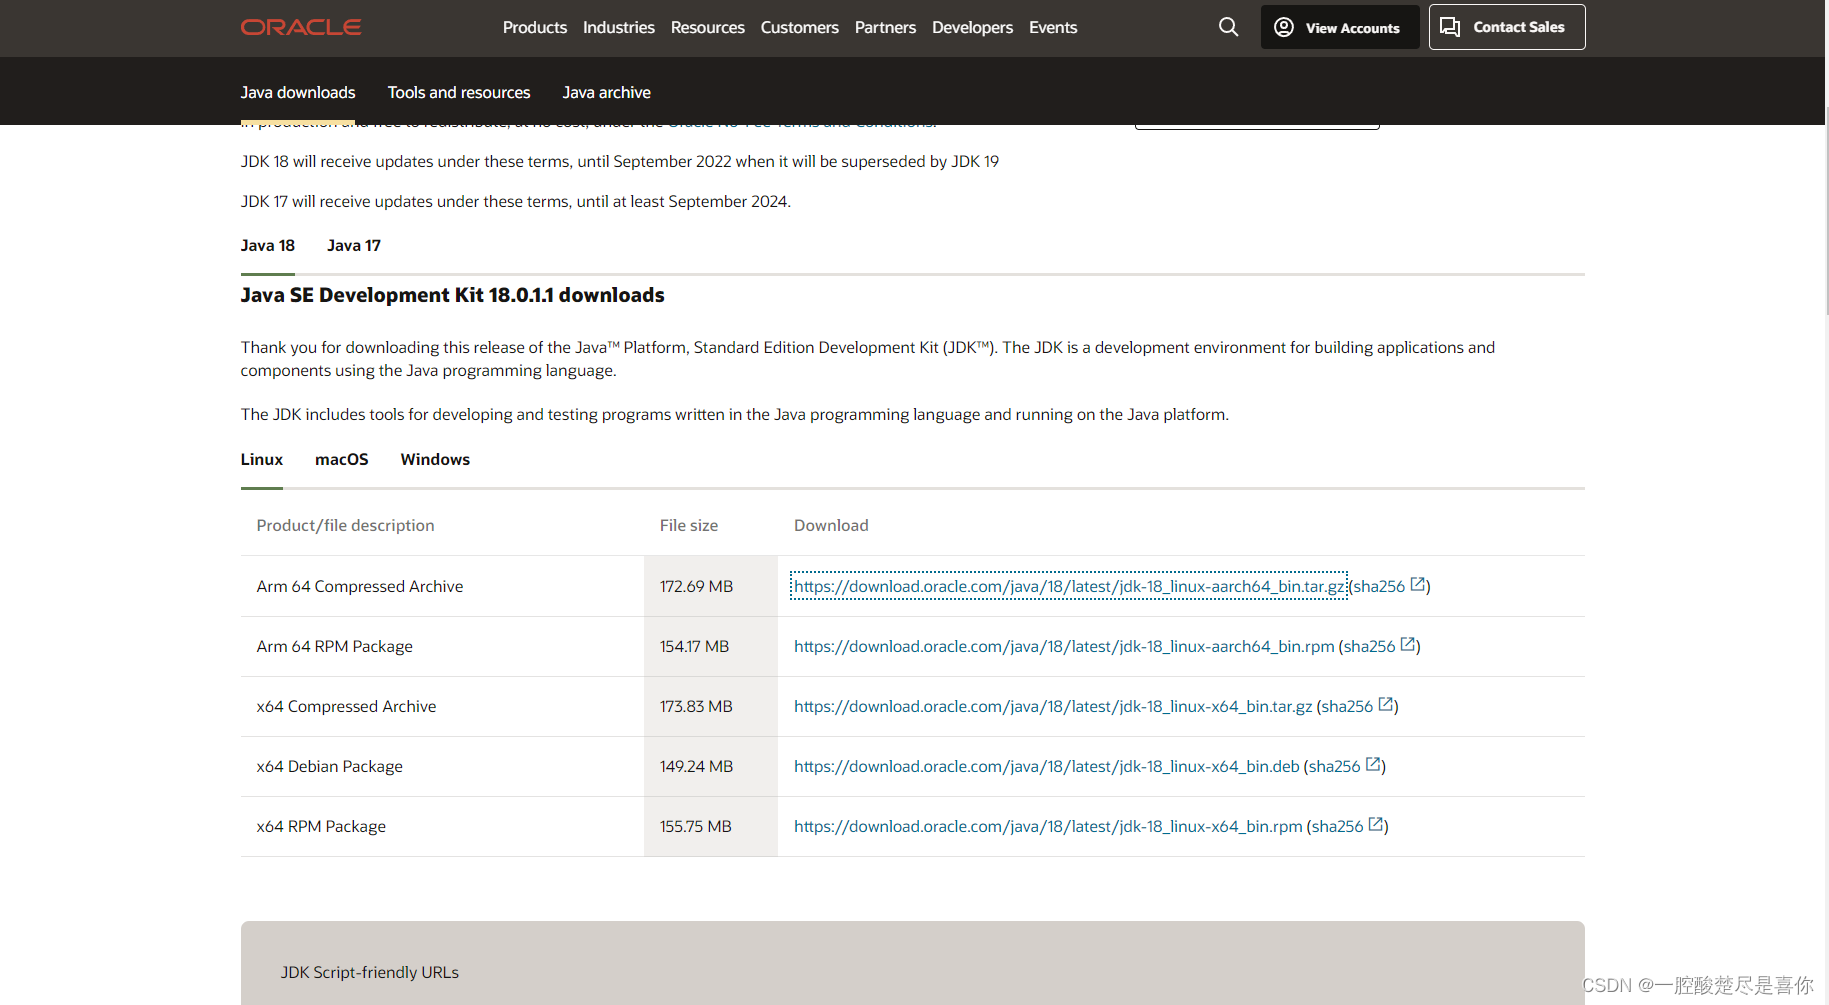Screen dimensions: 1829x1005
Task: Go to Tools and resources tab
Action: pyautogui.click(x=459, y=92)
